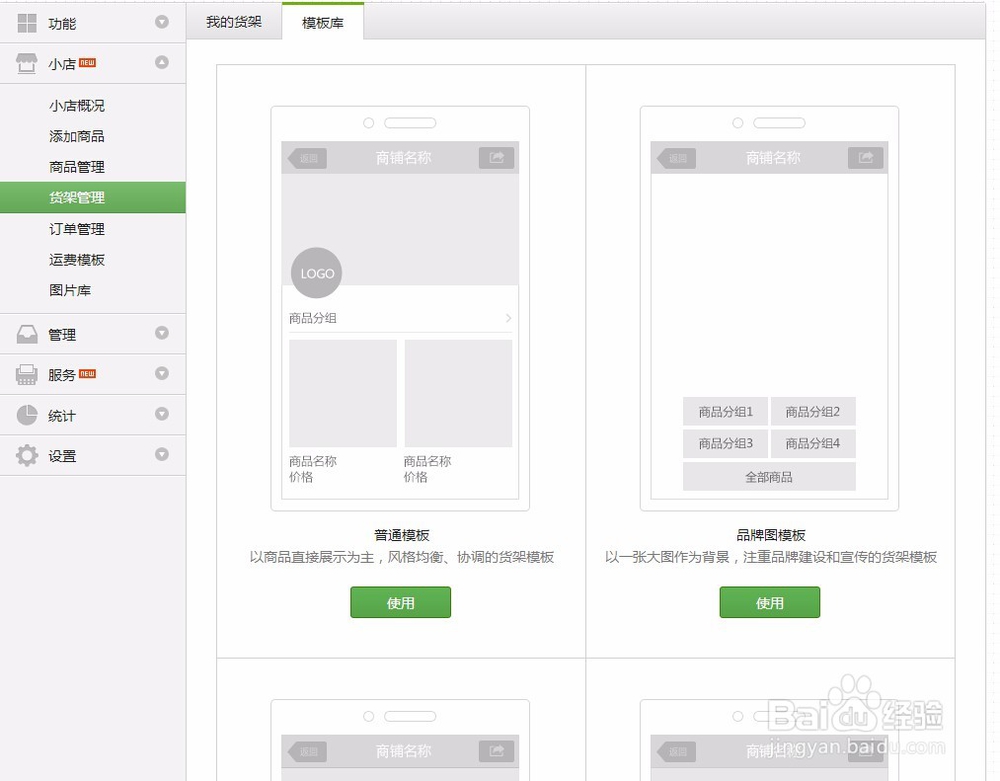The width and height of the screenshot is (1000, 781).
Task: Switch to the 我的货架 tab
Action: pyautogui.click(x=233, y=19)
